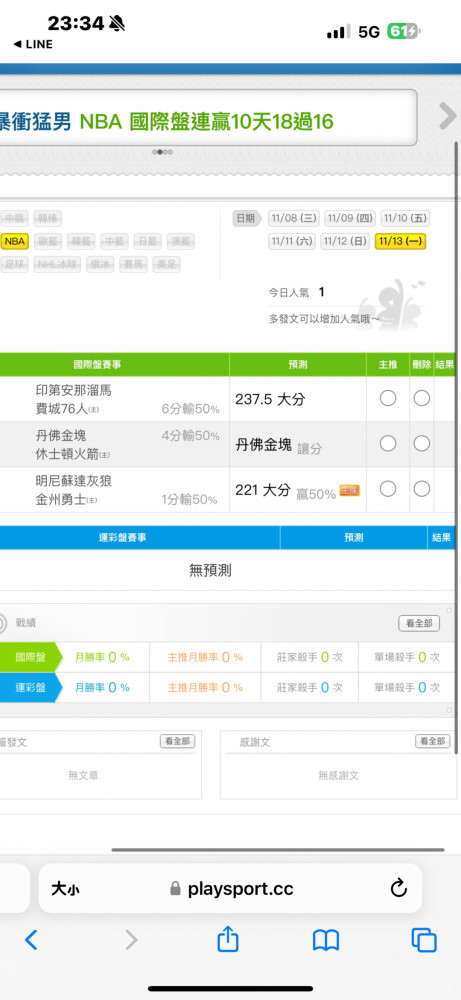The image size is (461, 1000).
Task: Switch date to 11/12 (日)
Action: 345,242
